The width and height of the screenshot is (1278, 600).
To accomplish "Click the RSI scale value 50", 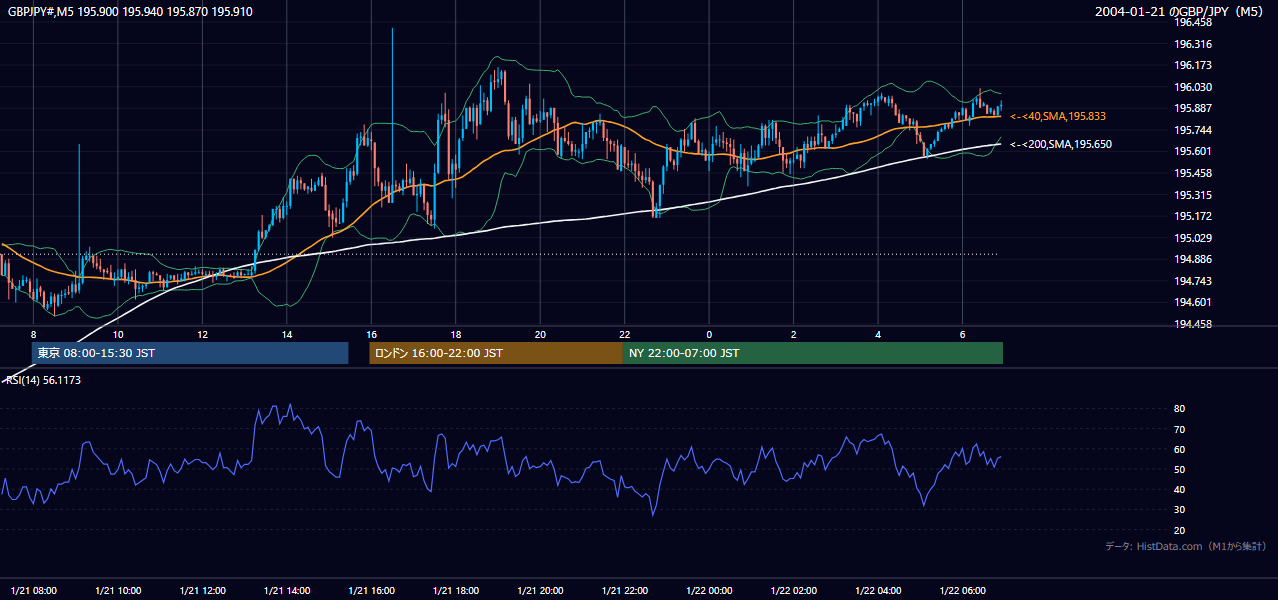I will coord(1179,469).
